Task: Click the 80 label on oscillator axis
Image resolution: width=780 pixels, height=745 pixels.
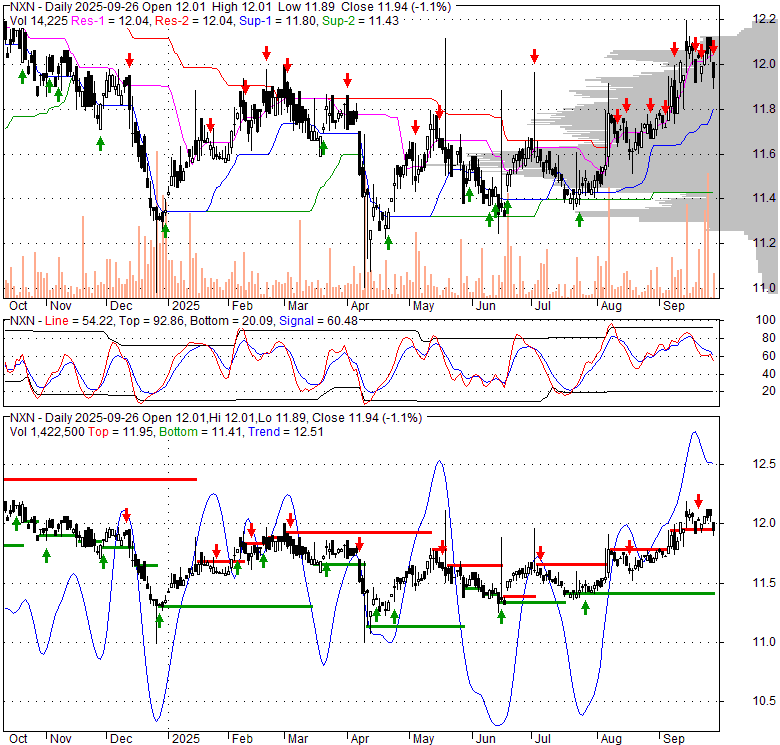Action: point(769,338)
